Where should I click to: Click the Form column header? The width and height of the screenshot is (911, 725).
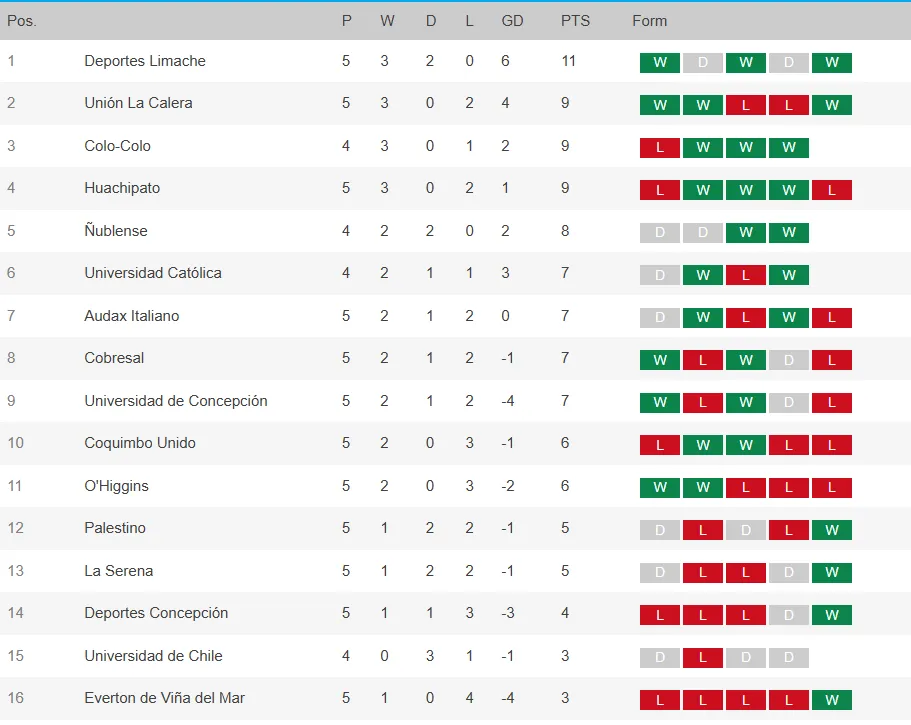point(650,21)
